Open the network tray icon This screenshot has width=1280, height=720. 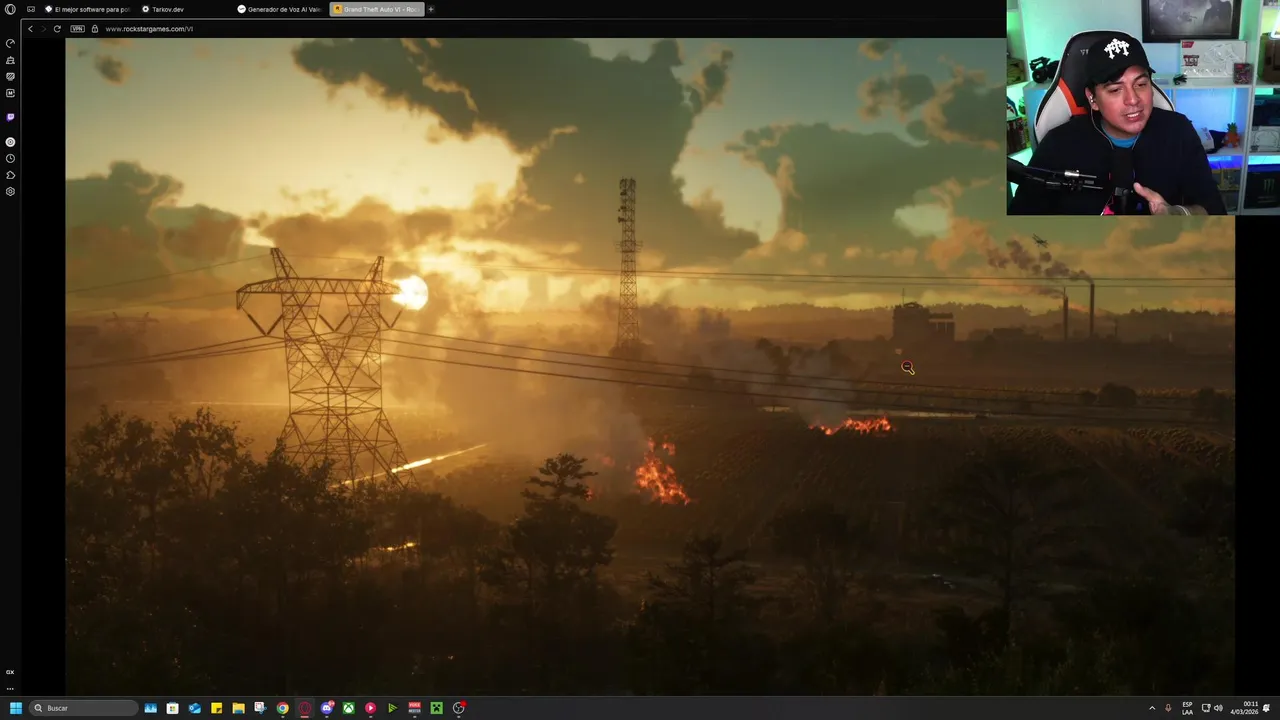click(1206, 708)
